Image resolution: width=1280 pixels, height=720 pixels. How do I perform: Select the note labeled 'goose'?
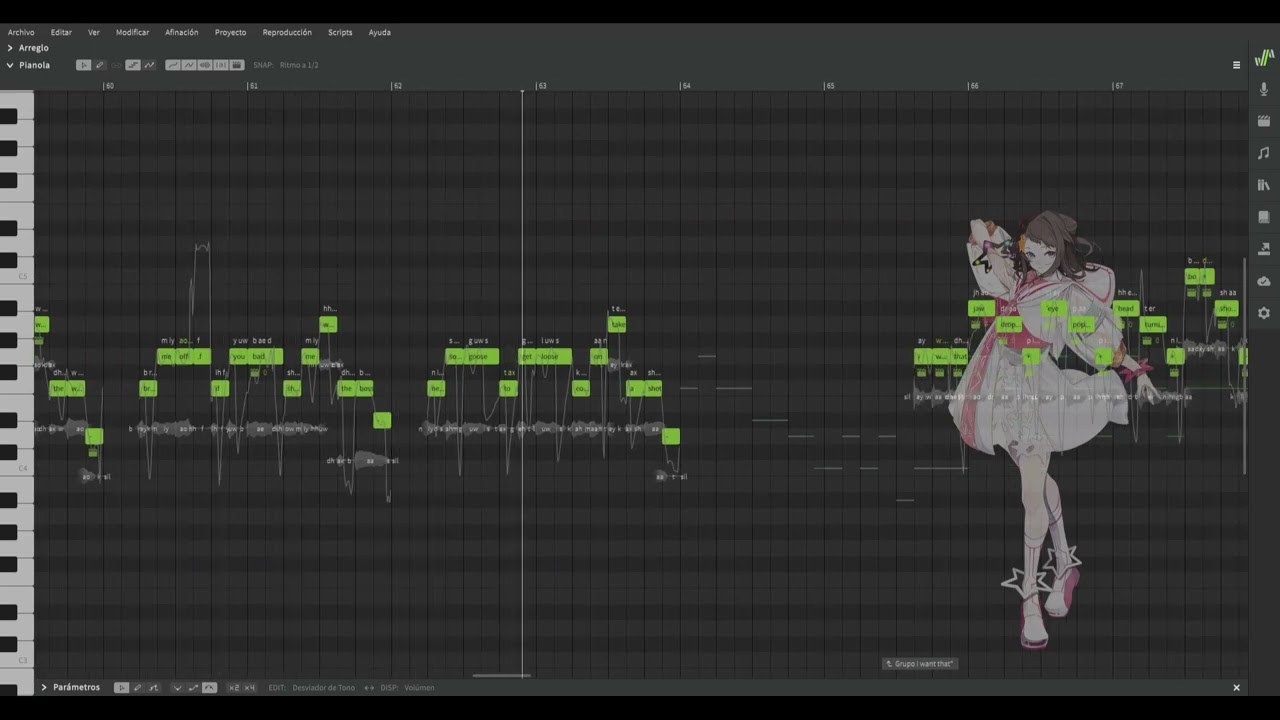tap(483, 357)
